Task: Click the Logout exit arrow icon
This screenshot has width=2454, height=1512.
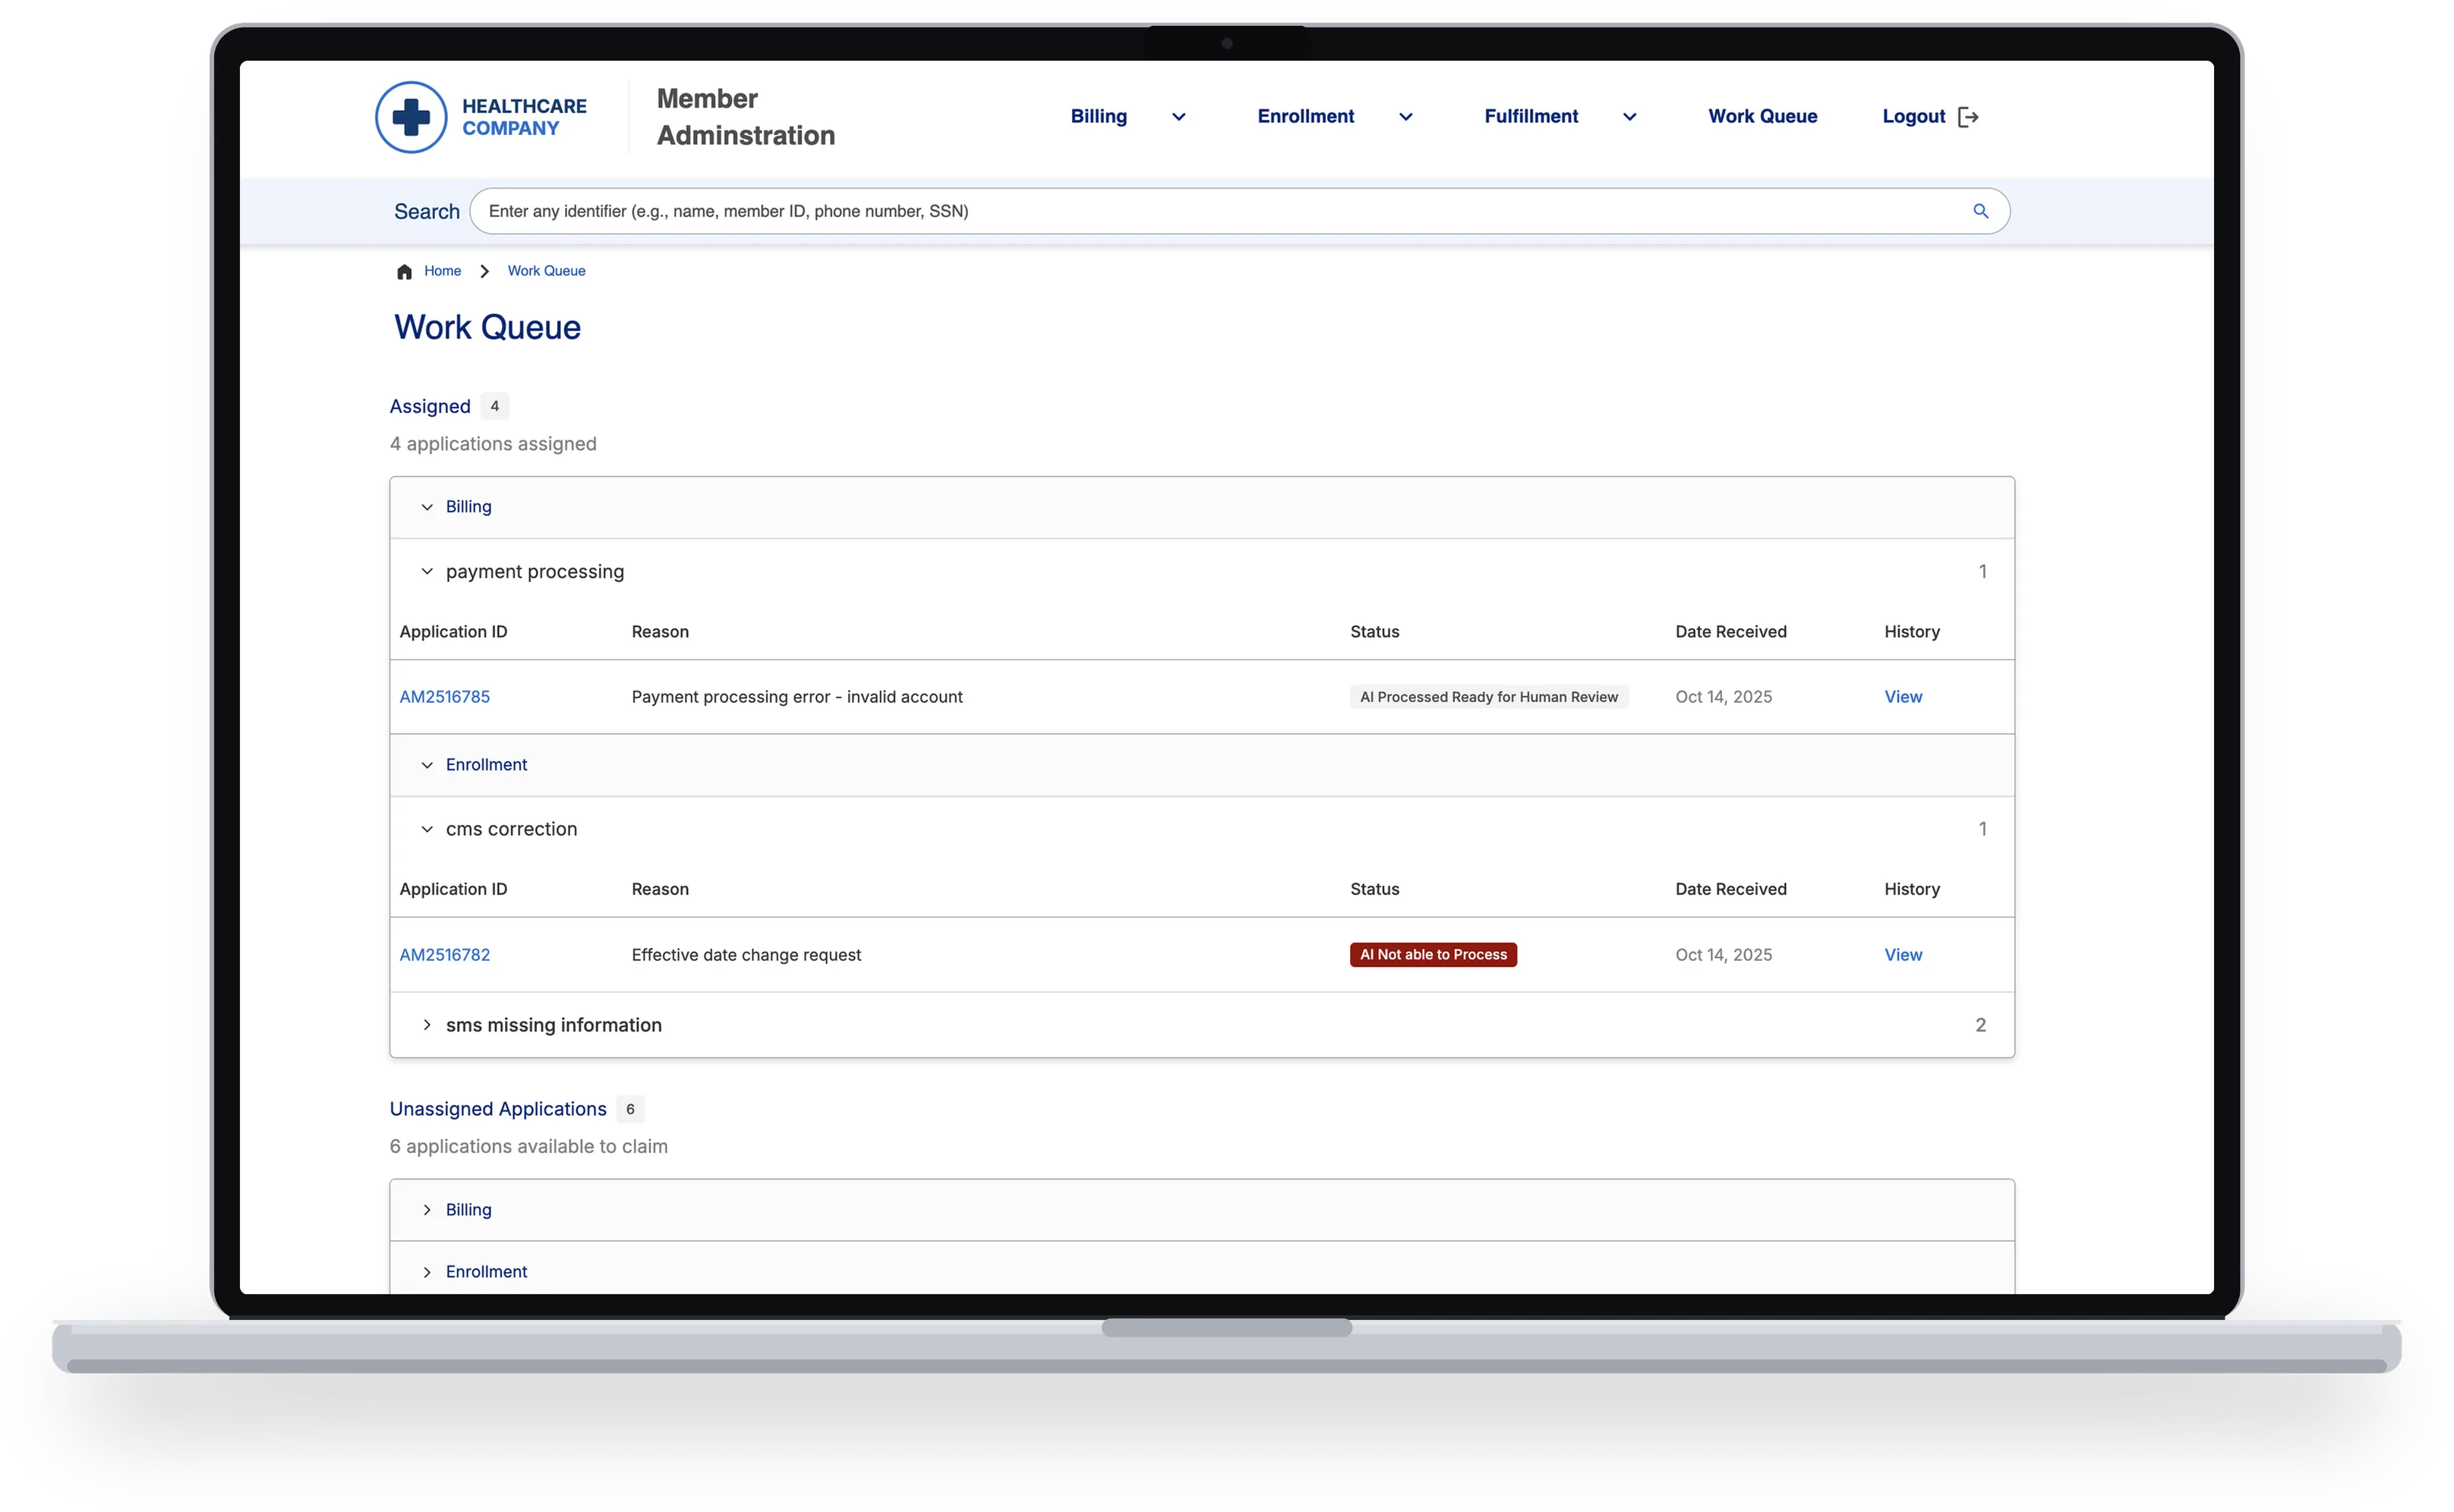Action: click(1968, 117)
